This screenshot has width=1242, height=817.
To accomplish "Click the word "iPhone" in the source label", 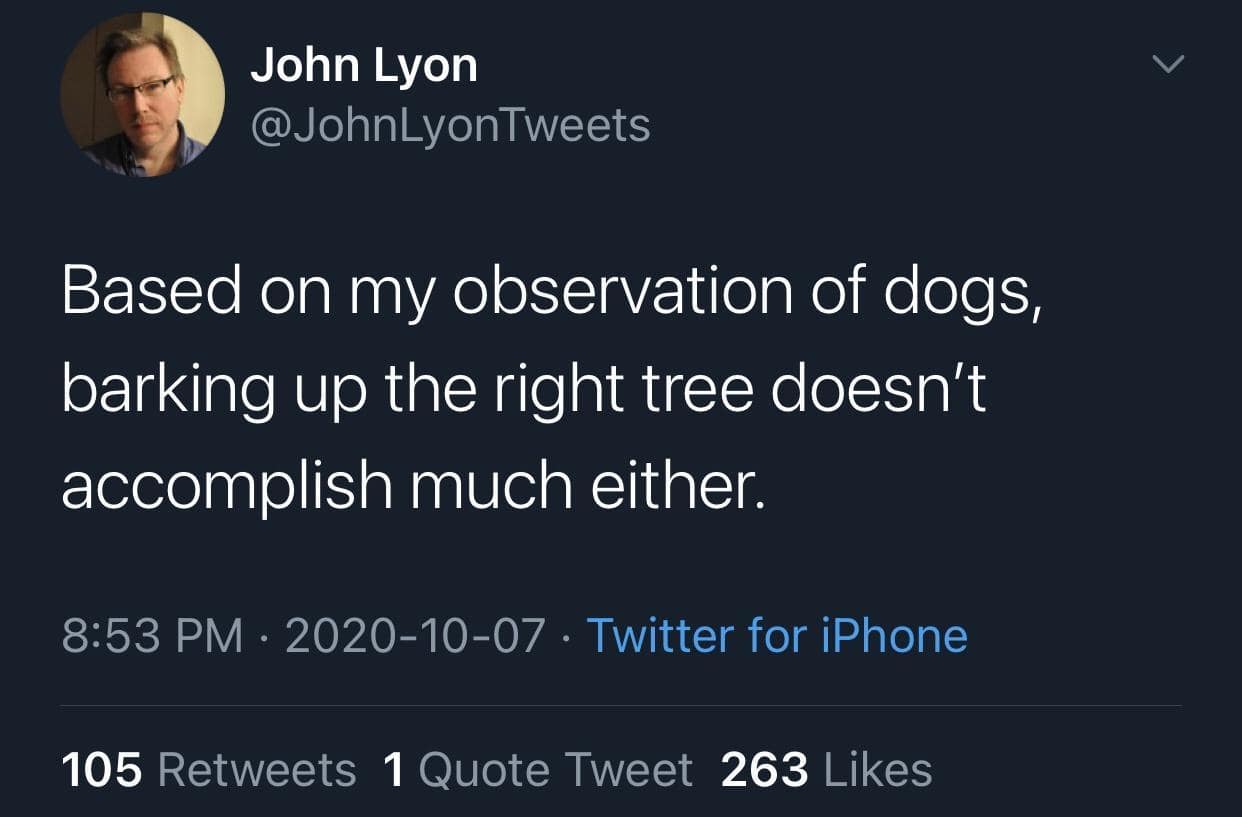I will tap(894, 636).
